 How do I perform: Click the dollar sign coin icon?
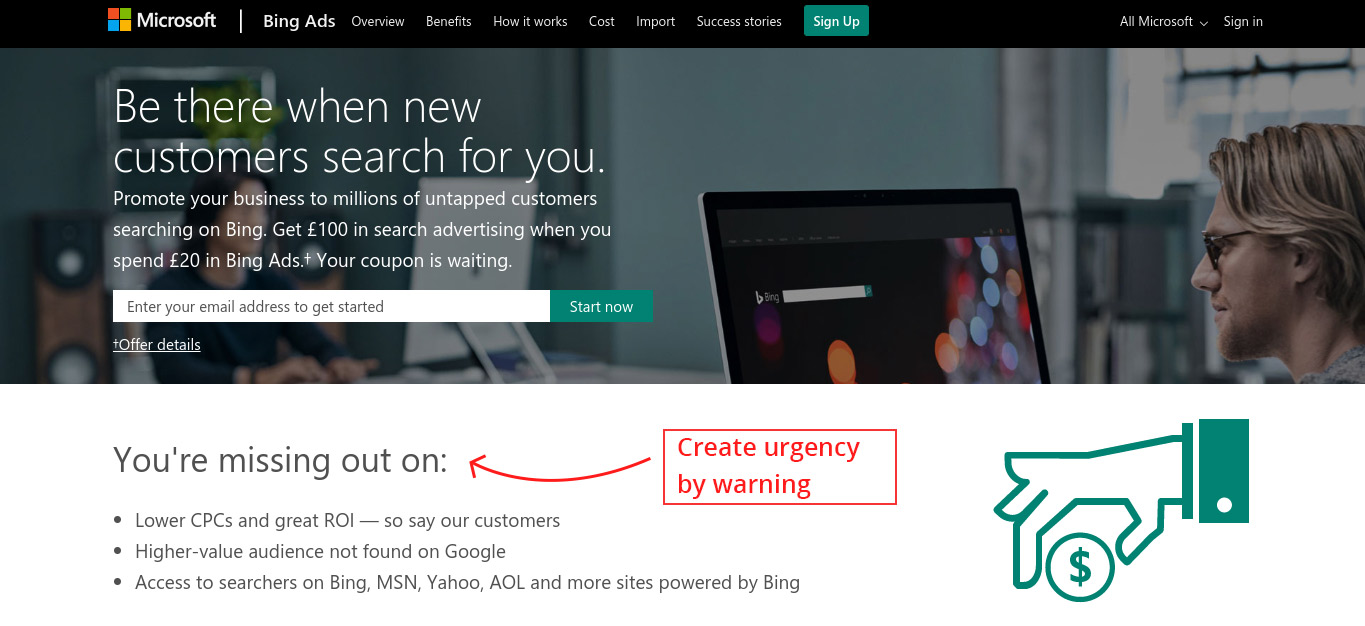click(1080, 566)
